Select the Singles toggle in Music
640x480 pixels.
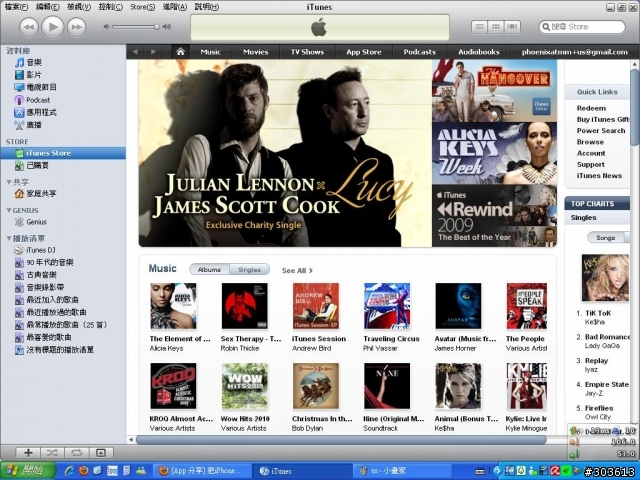[249, 270]
